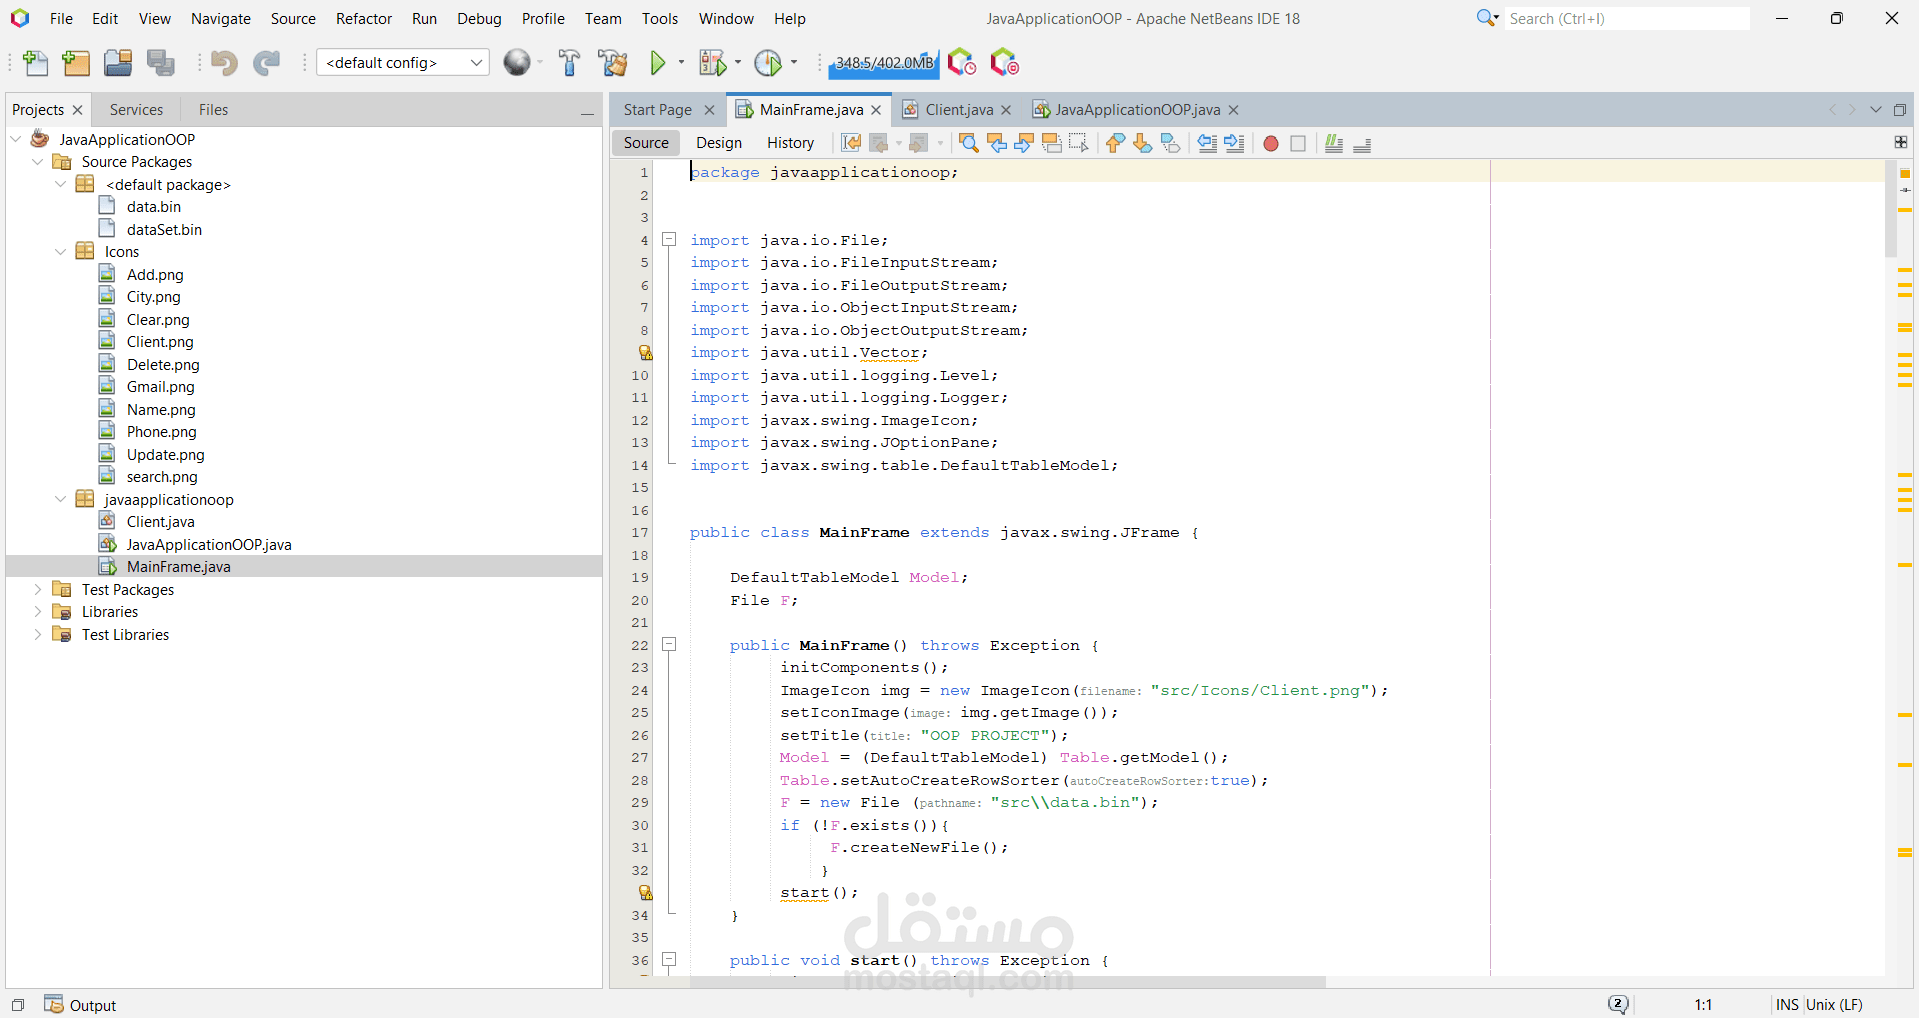Image resolution: width=1919 pixels, height=1018 pixels.
Task: Expand the Libraries node
Action: click(38, 612)
